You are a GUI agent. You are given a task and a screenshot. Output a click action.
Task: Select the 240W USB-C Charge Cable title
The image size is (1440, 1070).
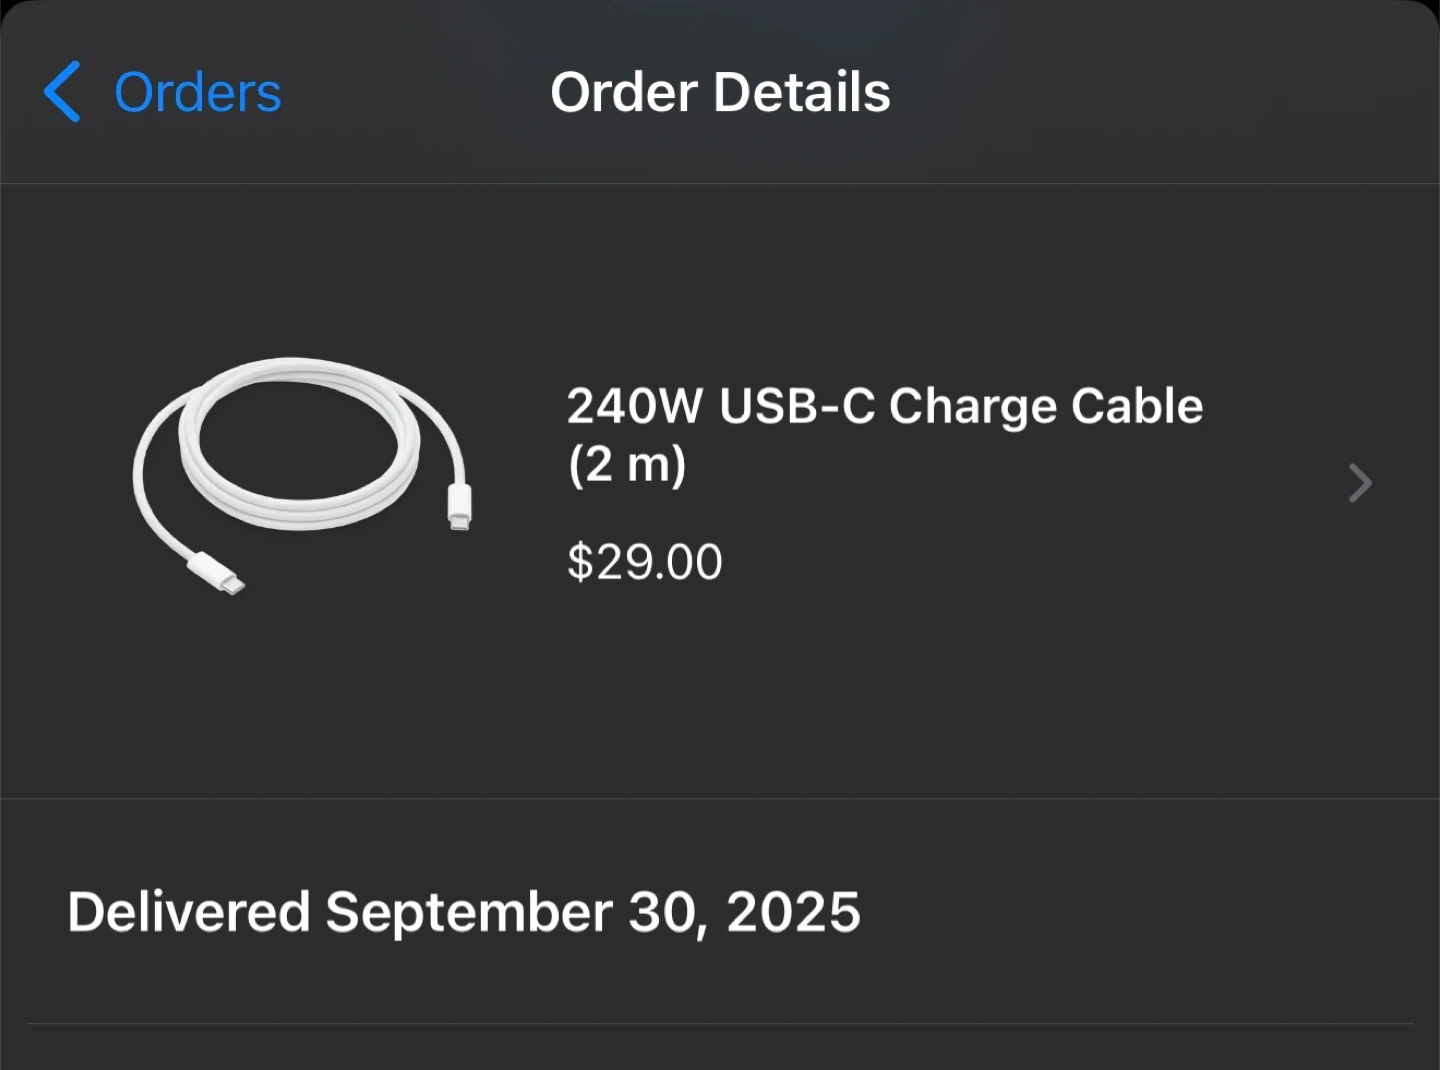pos(884,407)
